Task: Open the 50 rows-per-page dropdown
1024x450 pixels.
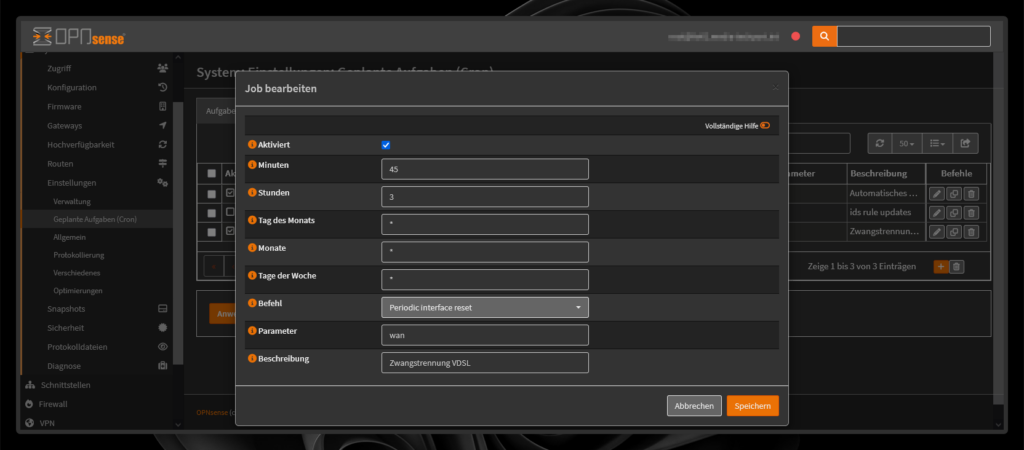Action: (906, 144)
